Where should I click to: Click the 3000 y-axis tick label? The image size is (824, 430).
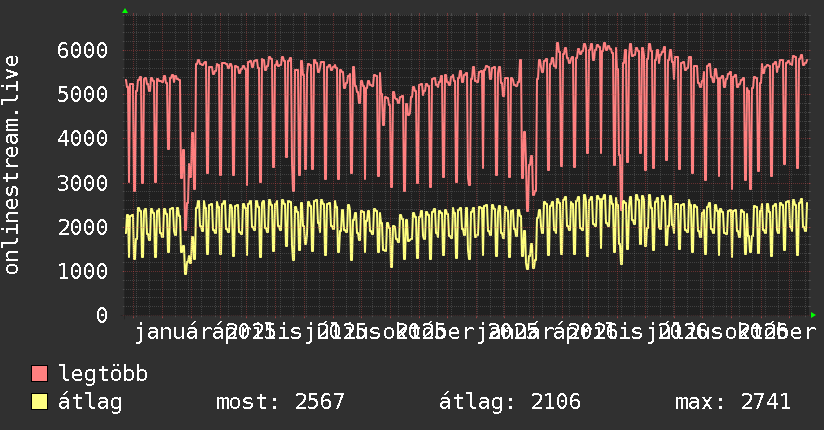(83, 183)
